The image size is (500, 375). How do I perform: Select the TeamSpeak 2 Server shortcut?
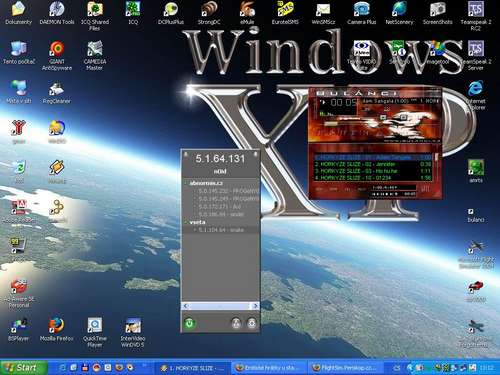tap(476, 56)
